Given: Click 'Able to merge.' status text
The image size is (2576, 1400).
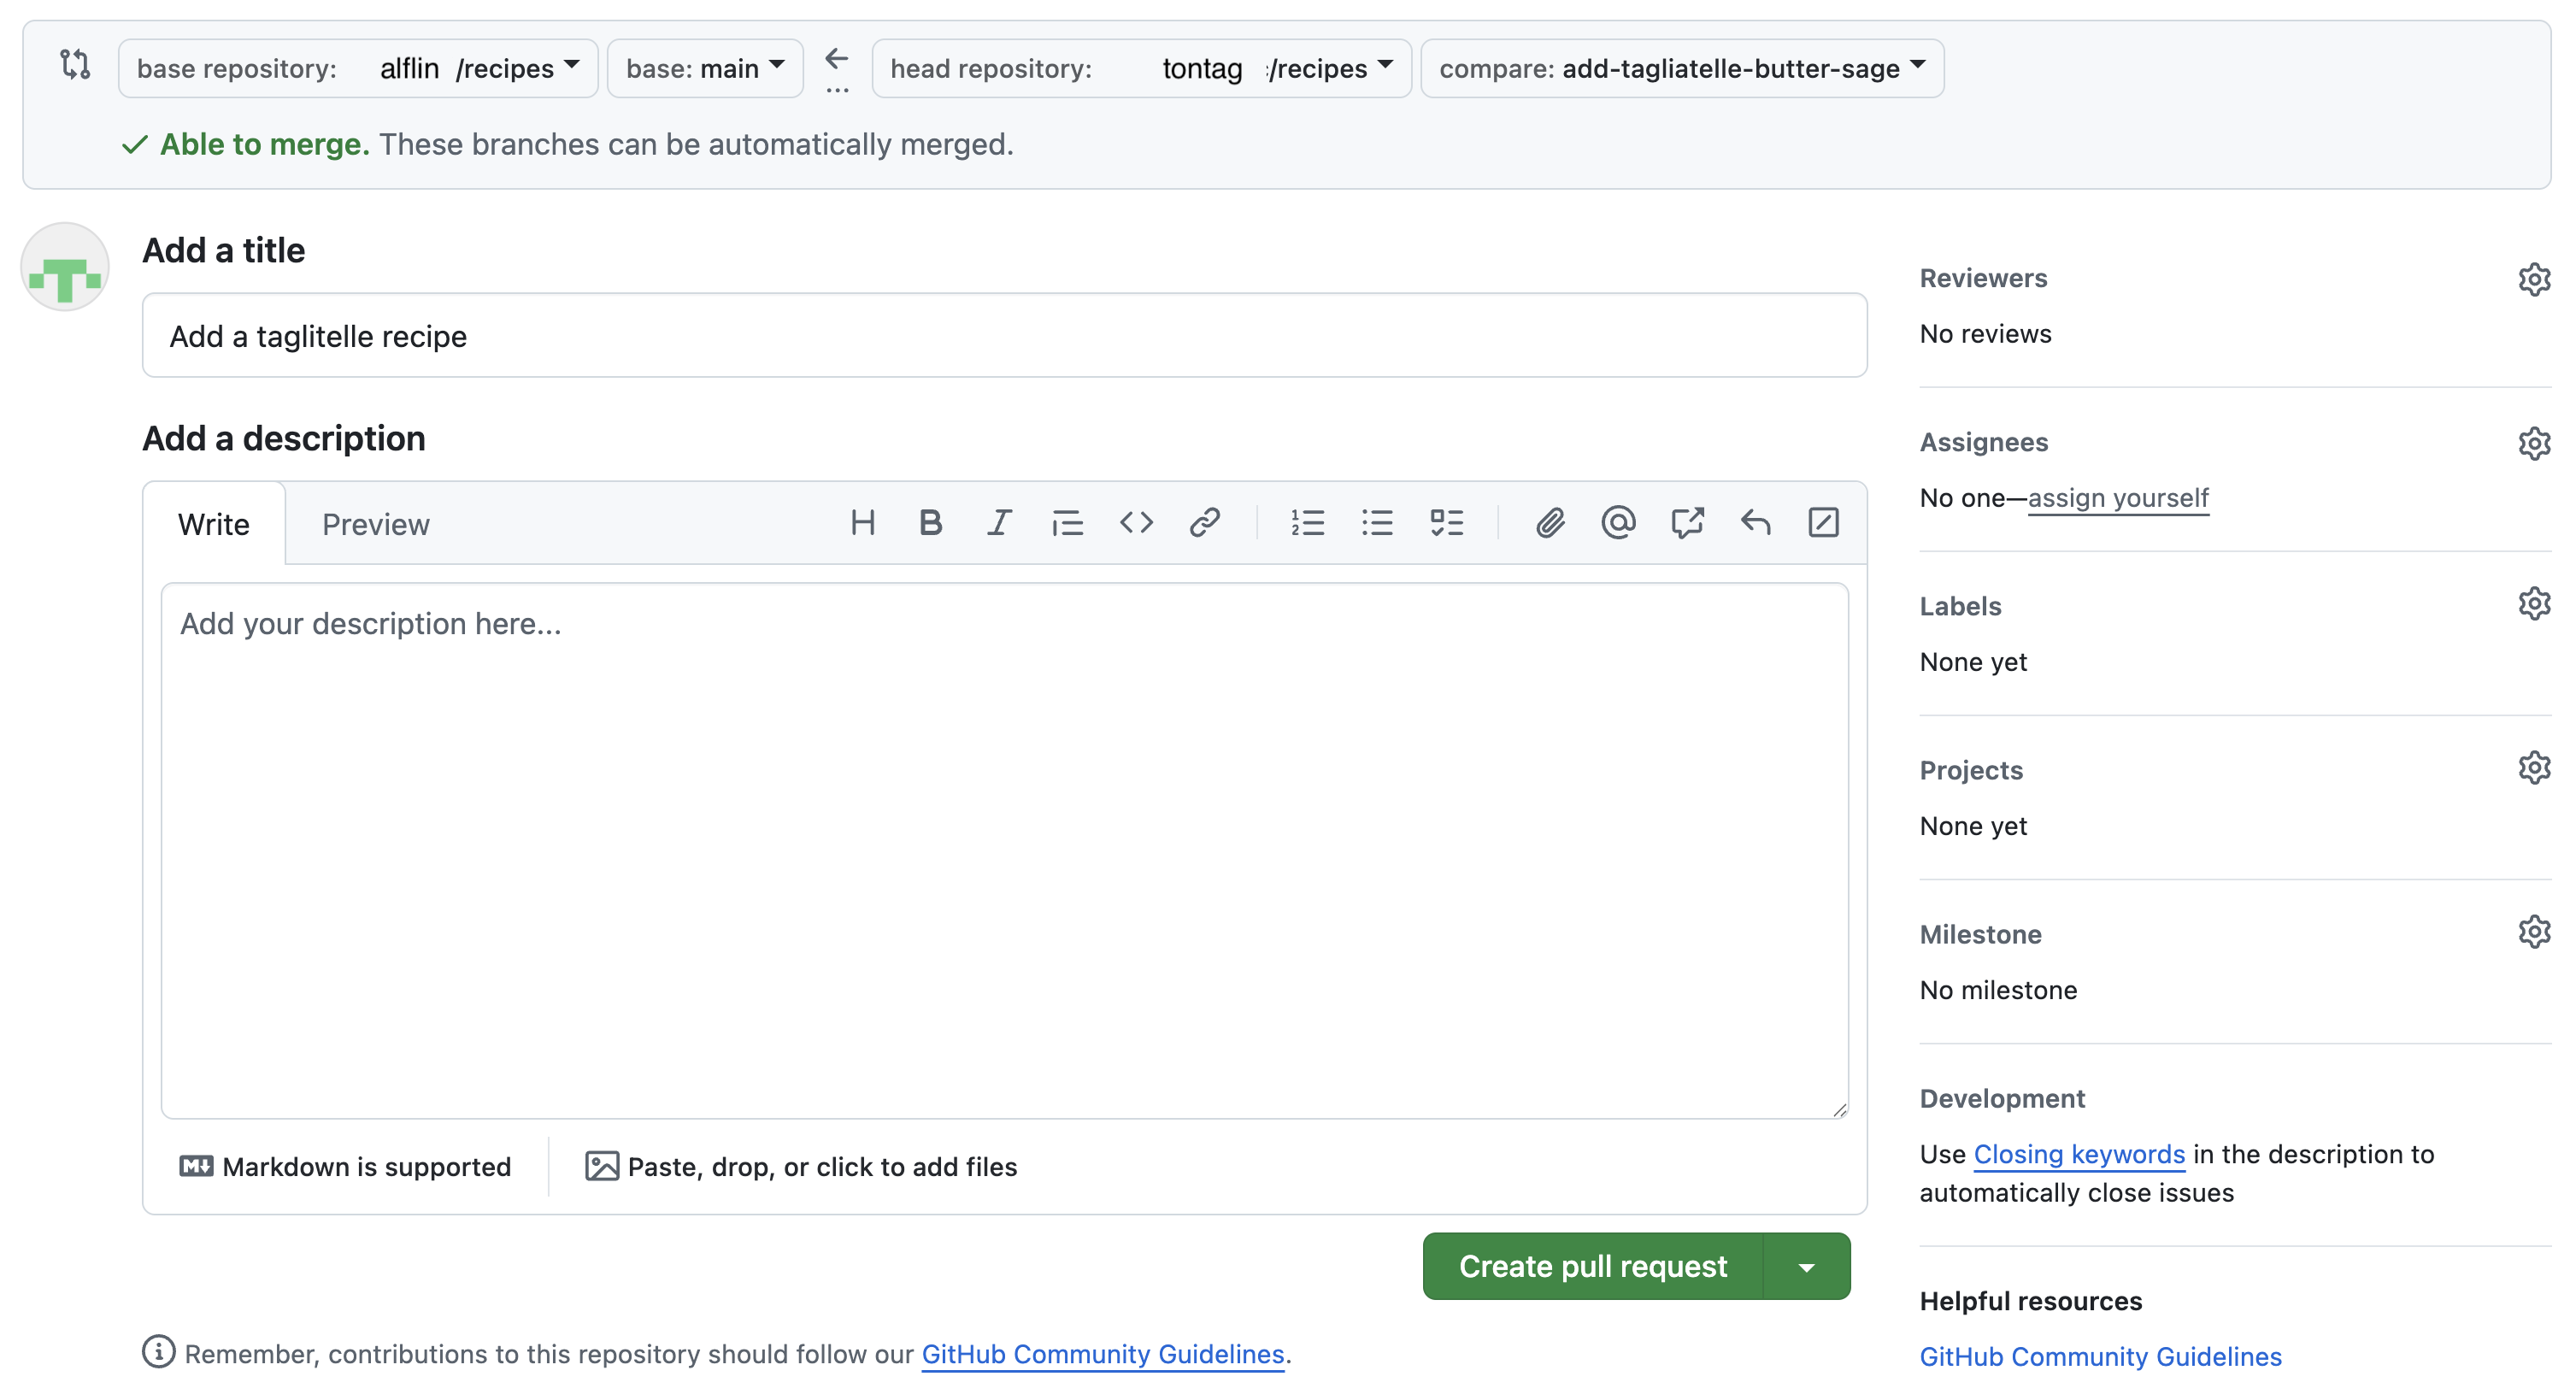Looking at the screenshot, I should point(265,144).
